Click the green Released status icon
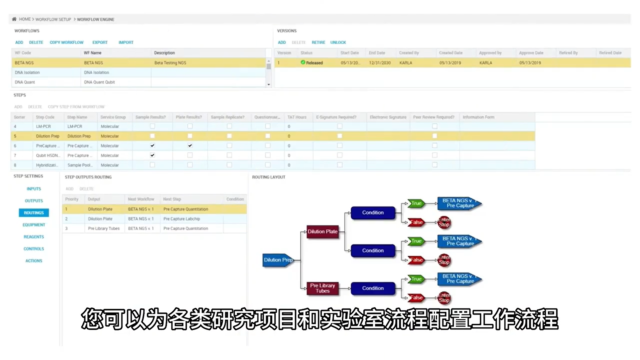 tap(303, 62)
